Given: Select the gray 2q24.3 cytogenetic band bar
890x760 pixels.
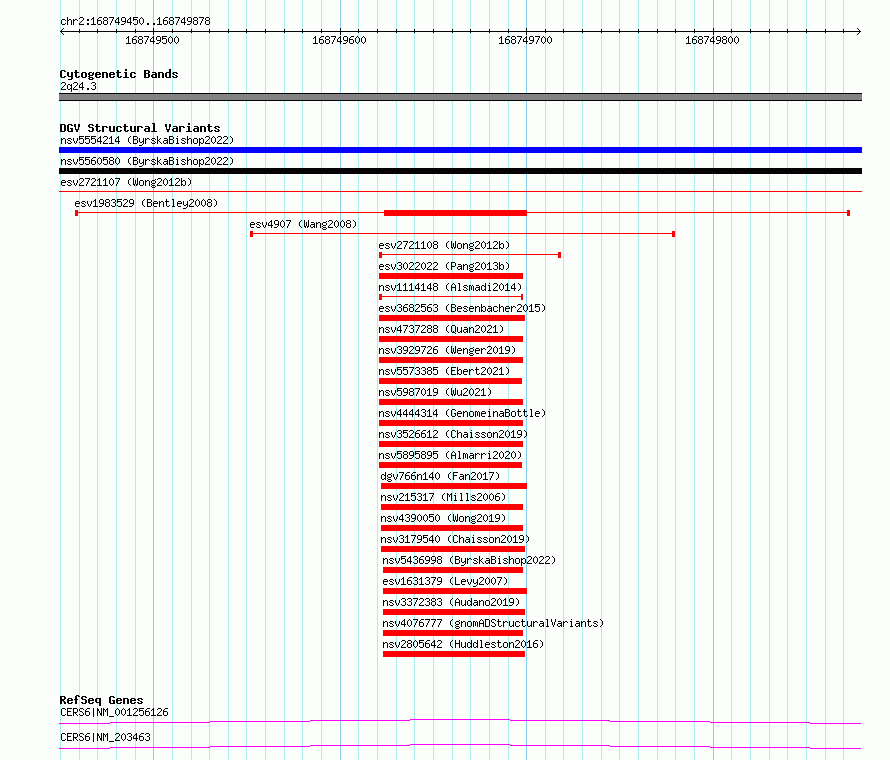Looking at the screenshot, I should click(460, 97).
